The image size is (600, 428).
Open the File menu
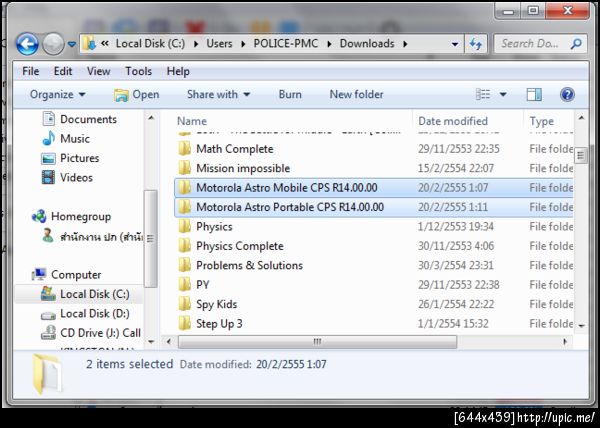pos(31,71)
